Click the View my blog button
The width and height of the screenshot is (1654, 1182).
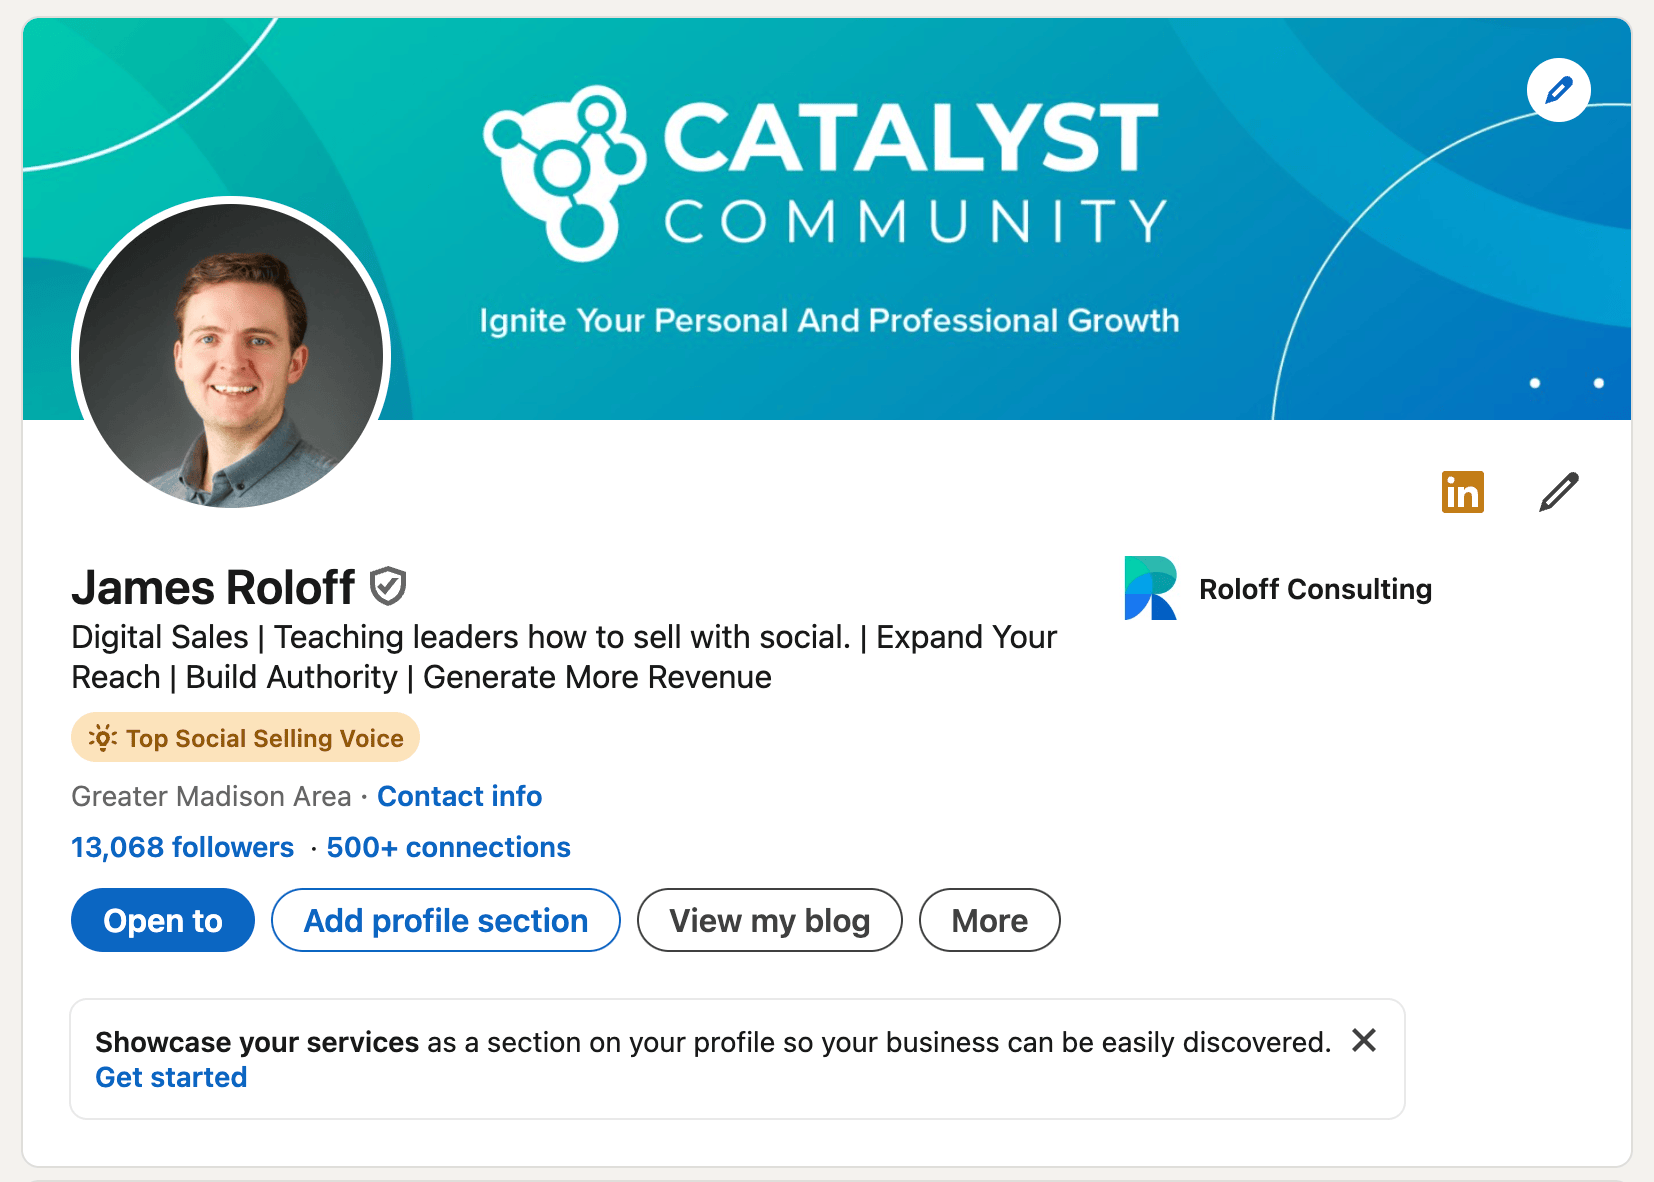[x=770, y=920]
